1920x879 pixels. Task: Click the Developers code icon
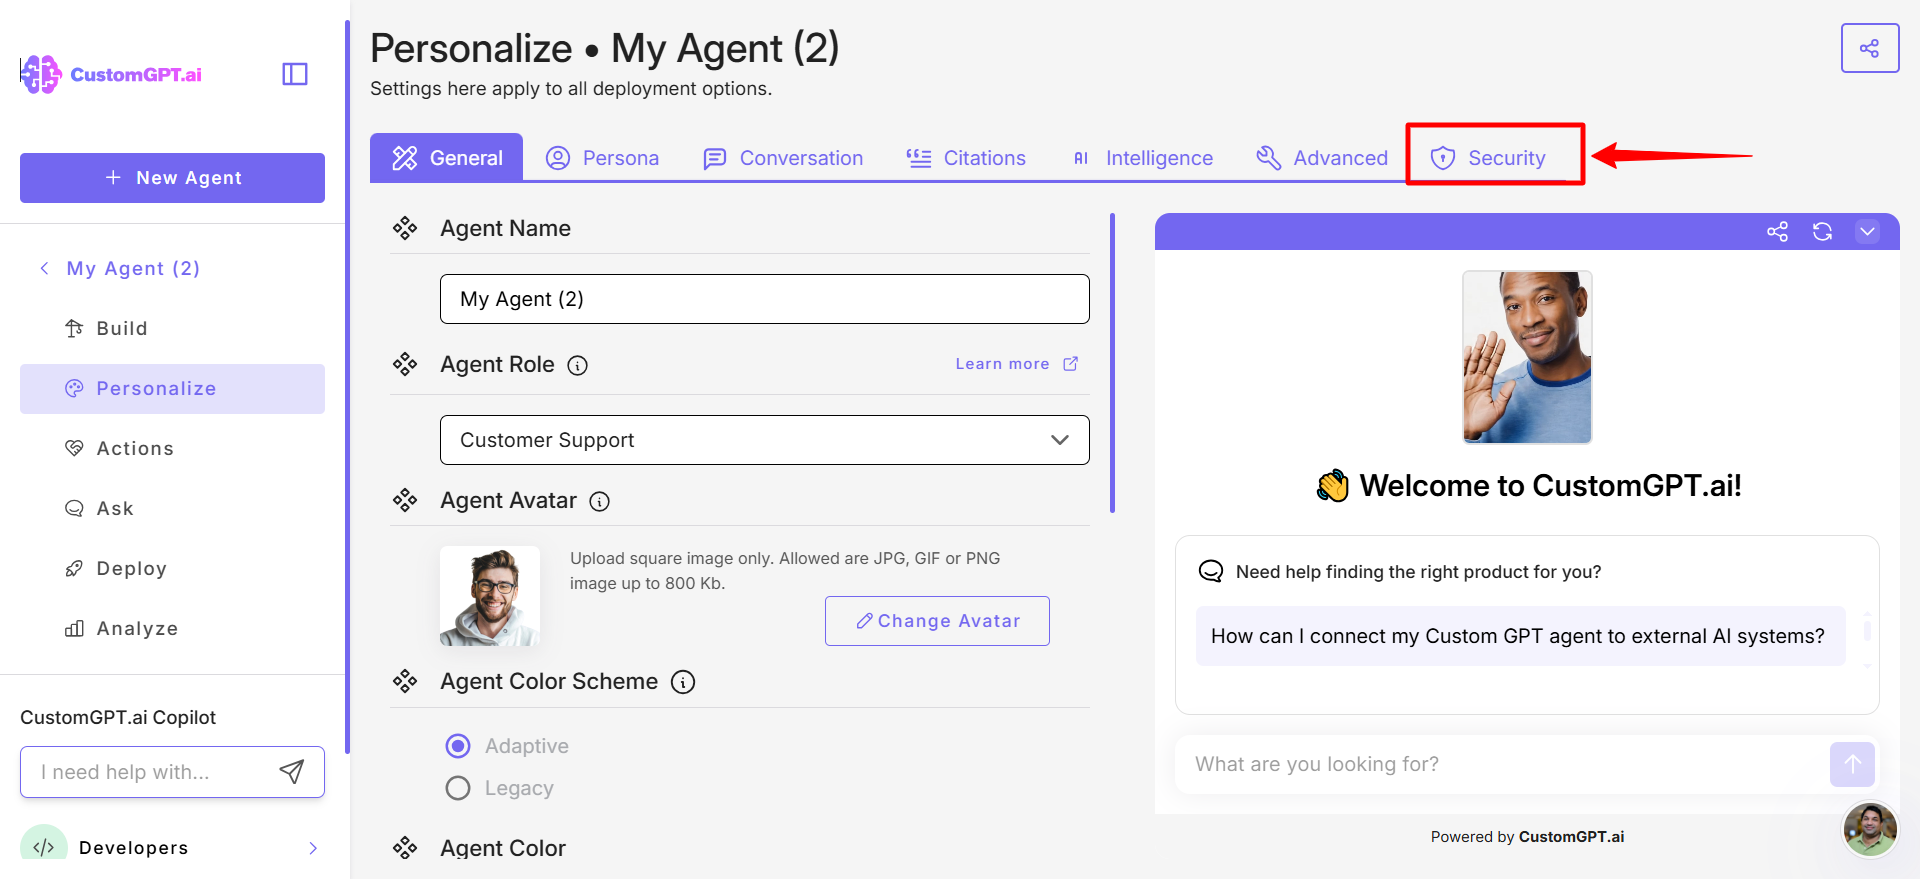point(43,846)
